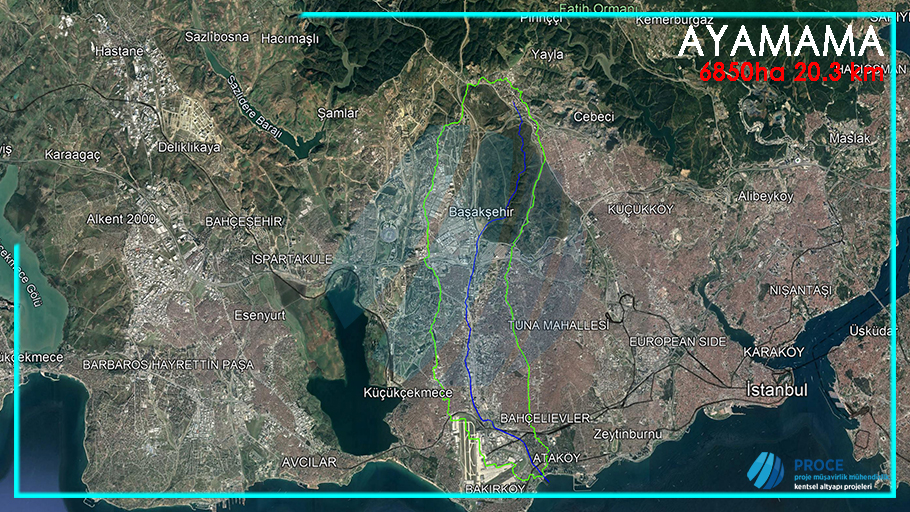
Task: Click the İstanbul city label
Action: tap(776, 389)
